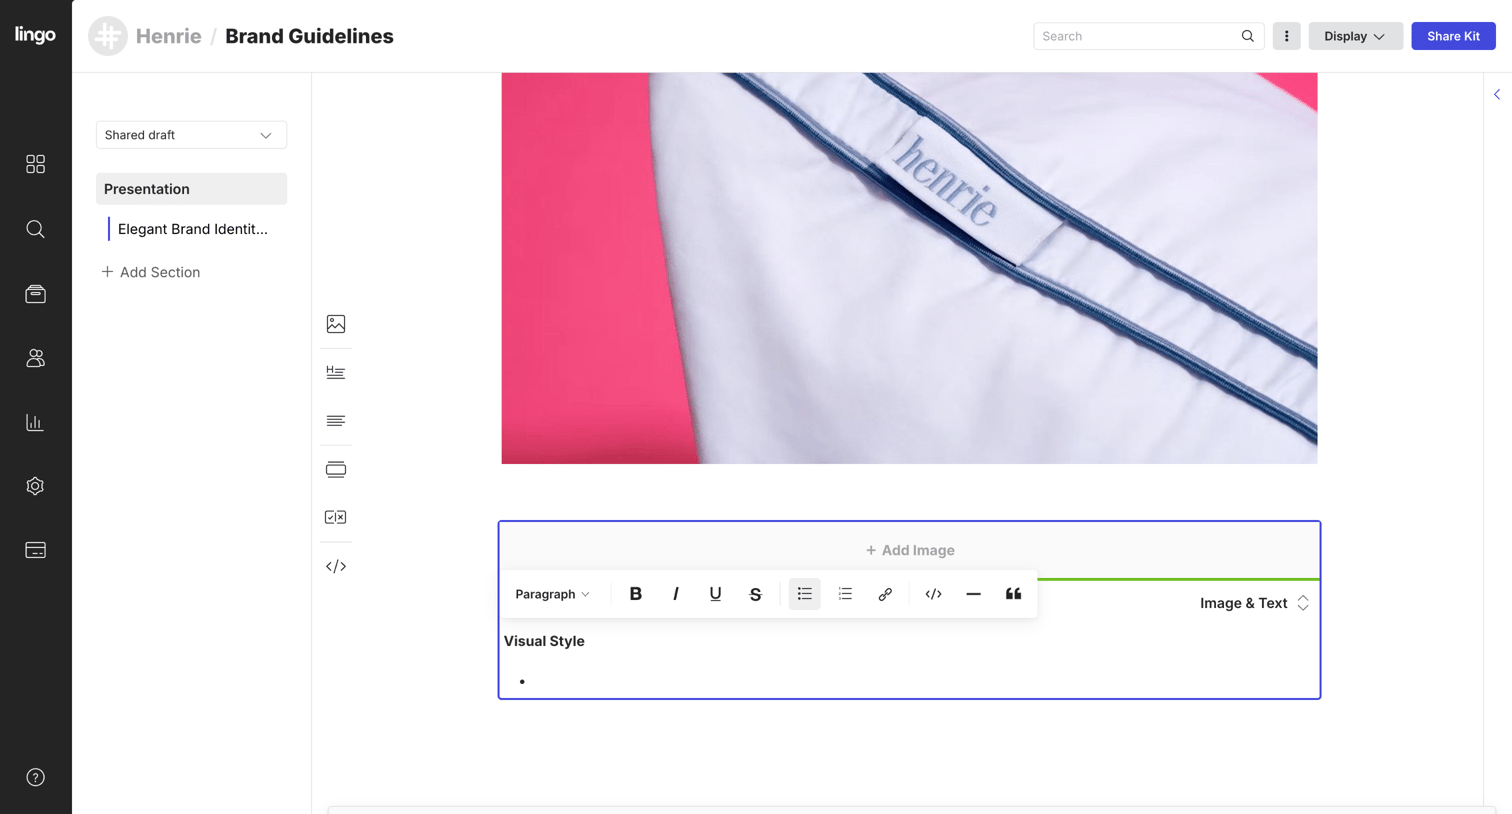Change the Image & Text block type selector

point(1254,603)
